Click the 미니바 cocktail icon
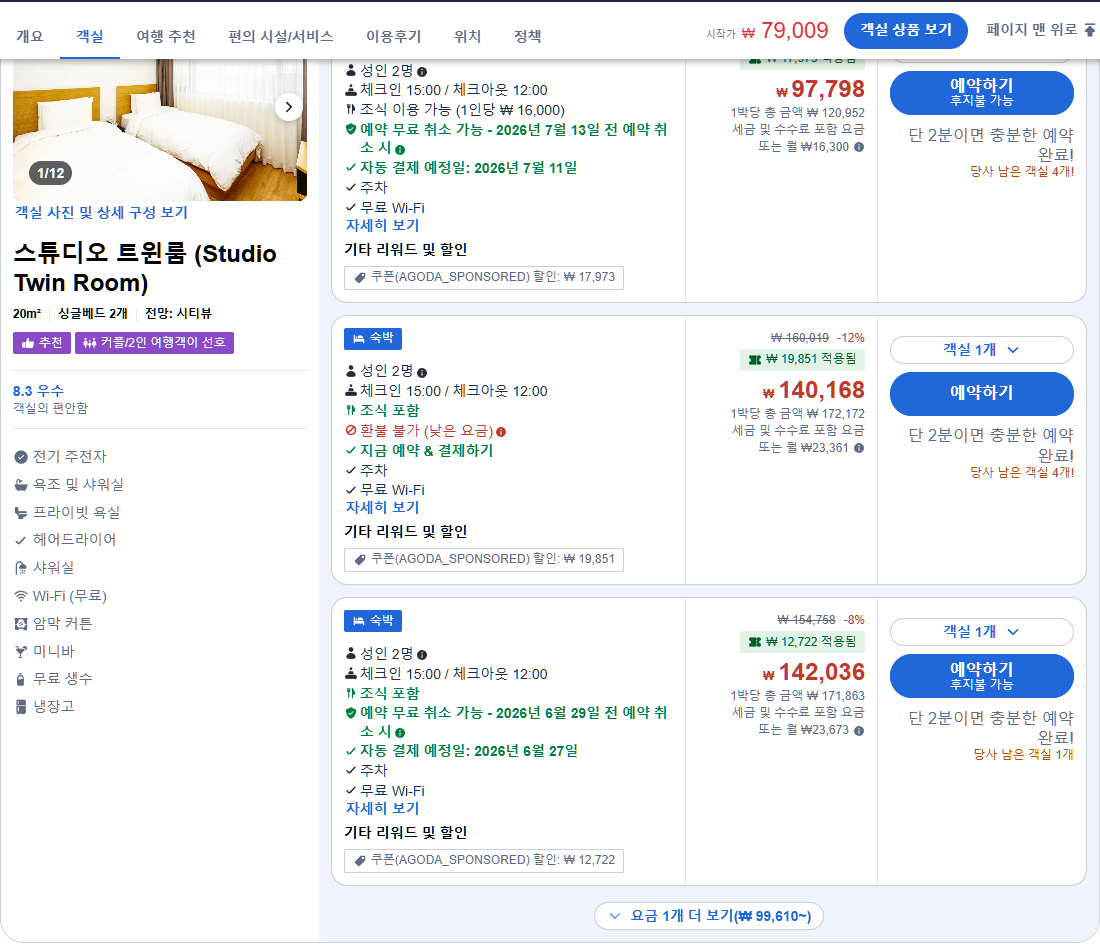 [21, 652]
